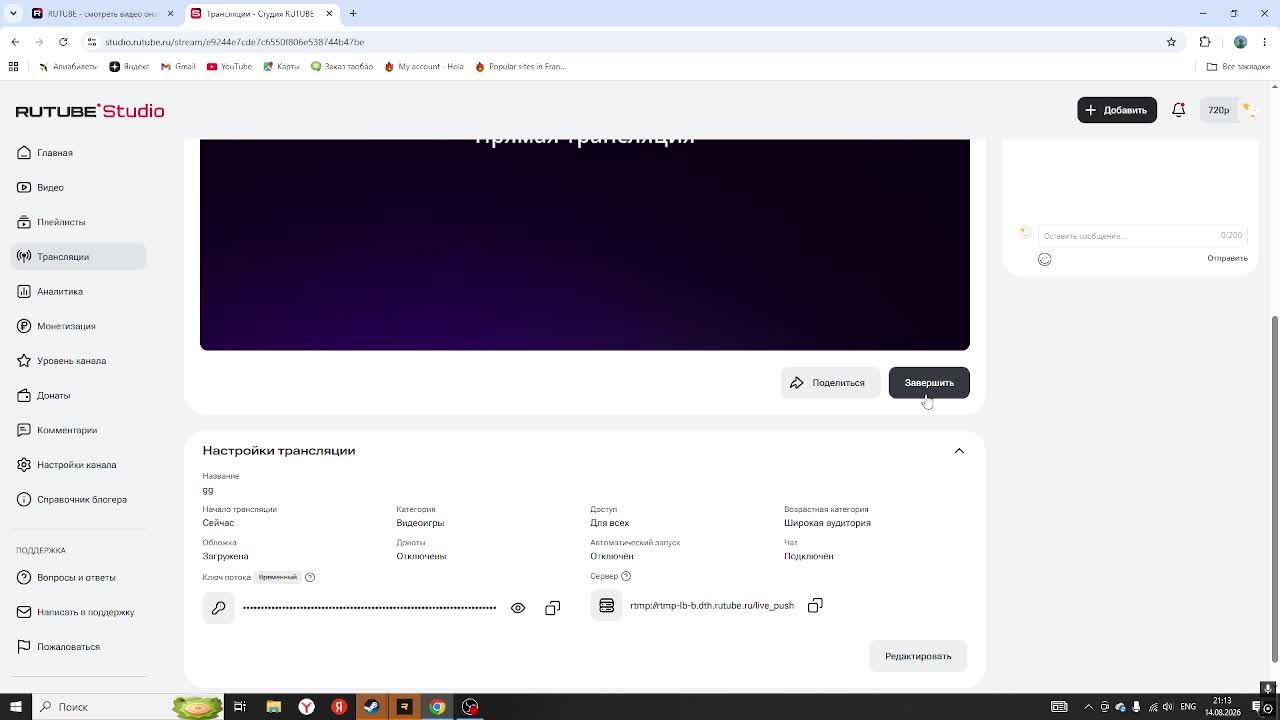Go back in browser history
Image resolution: width=1280 pixels, height=720 pixels.
[x=15, y=42]
